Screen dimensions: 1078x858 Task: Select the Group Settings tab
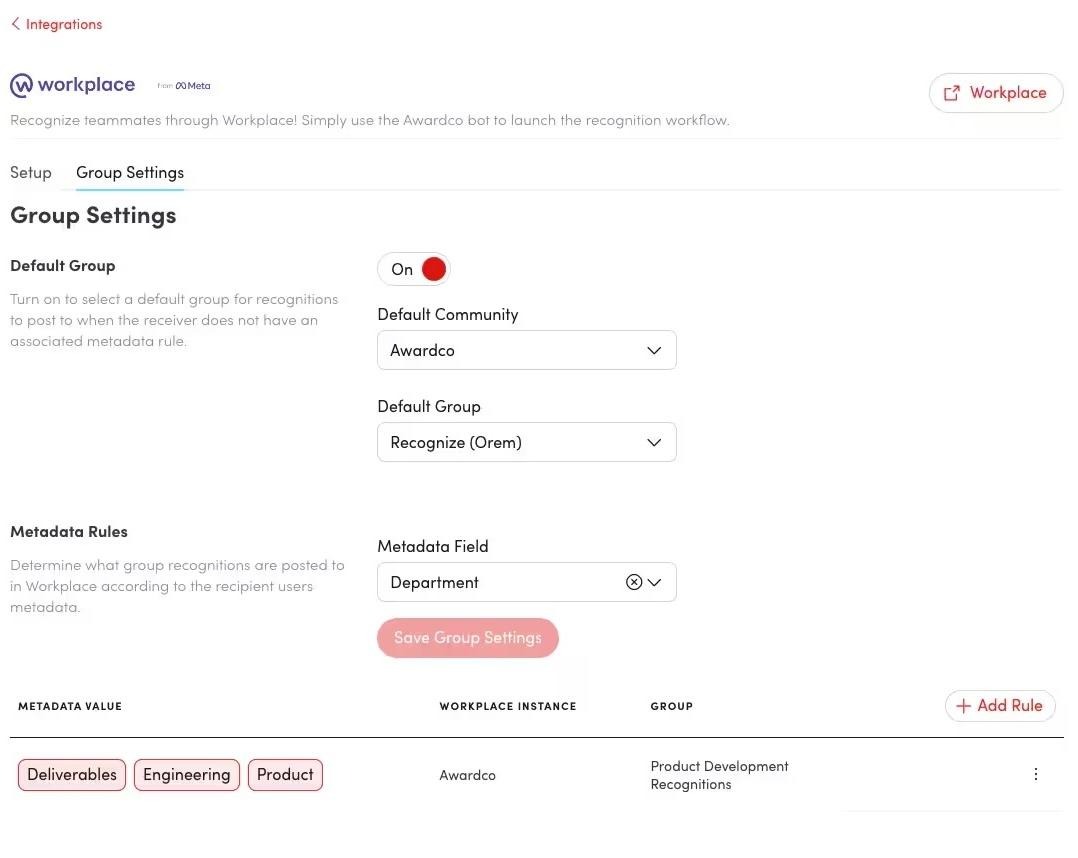click(130, 172)
